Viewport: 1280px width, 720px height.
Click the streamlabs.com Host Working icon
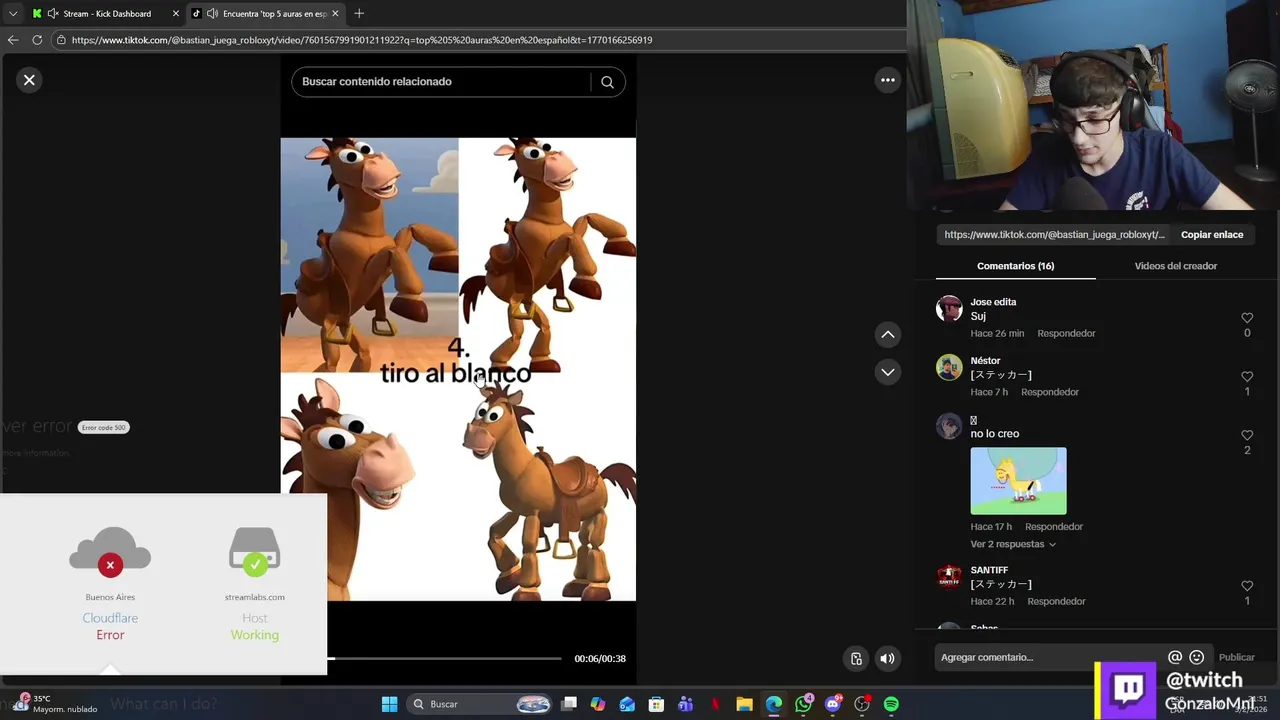click(x=254, y=551)
